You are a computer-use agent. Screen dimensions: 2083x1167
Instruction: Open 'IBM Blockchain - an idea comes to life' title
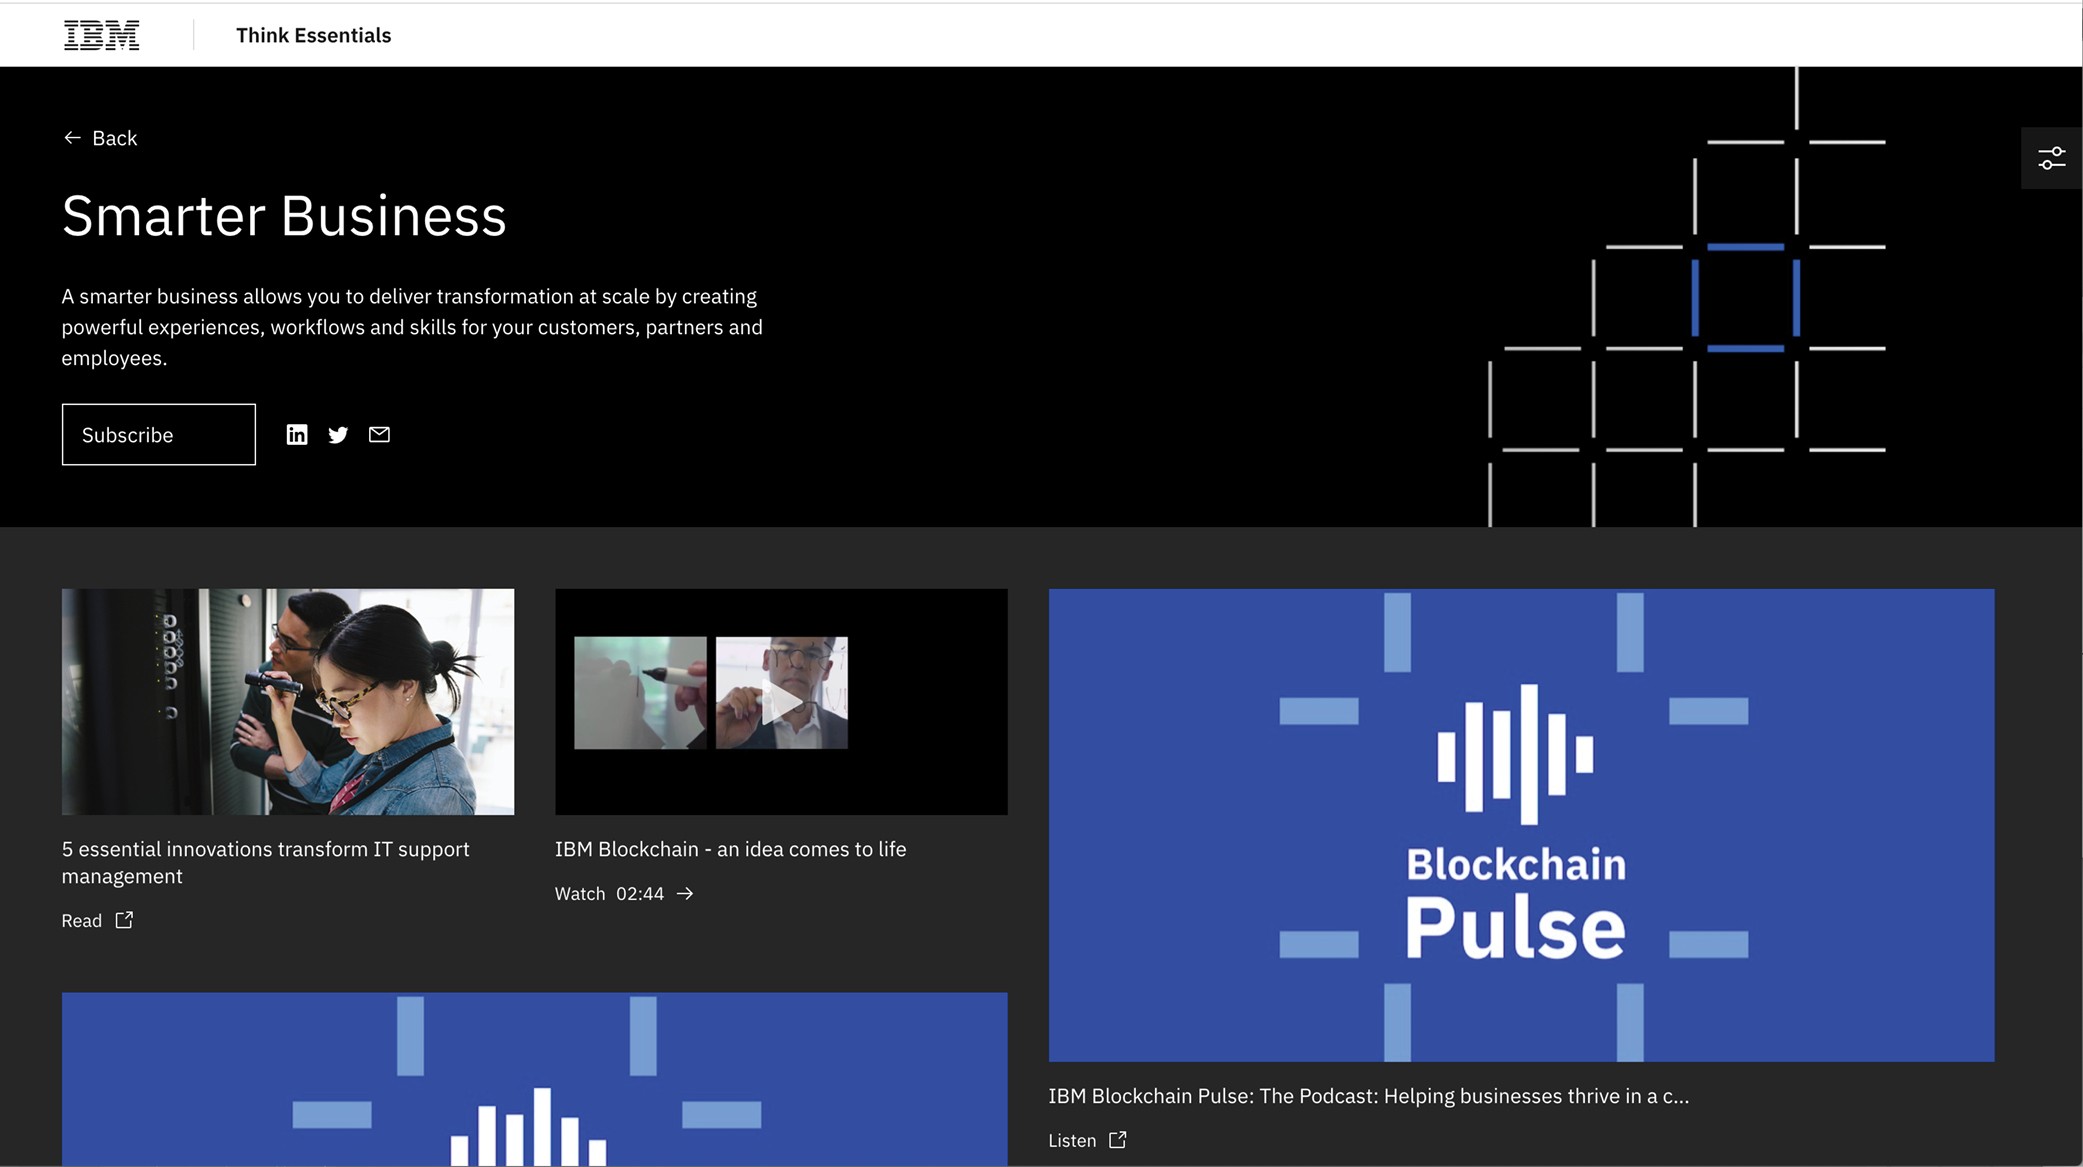click(x=731, y=849)
